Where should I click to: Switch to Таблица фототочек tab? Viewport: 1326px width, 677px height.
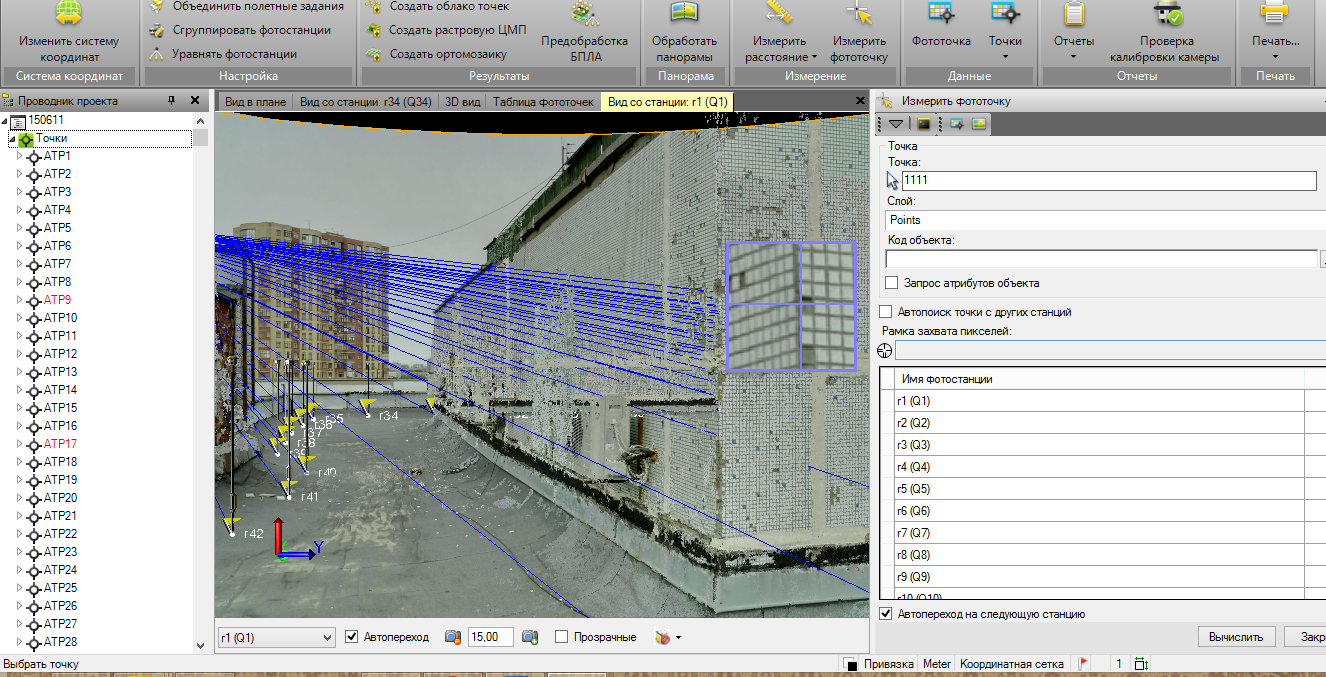tap(543, 102)
